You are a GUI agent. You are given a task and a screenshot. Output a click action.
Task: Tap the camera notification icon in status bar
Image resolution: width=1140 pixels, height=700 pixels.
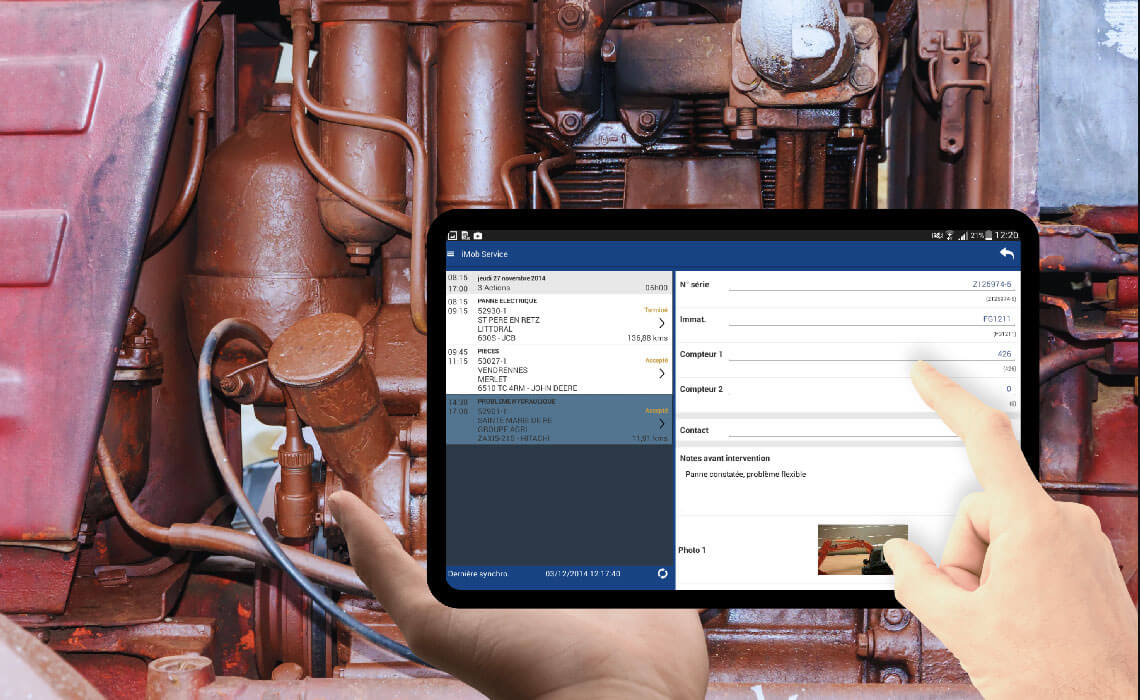coord(478,236)
